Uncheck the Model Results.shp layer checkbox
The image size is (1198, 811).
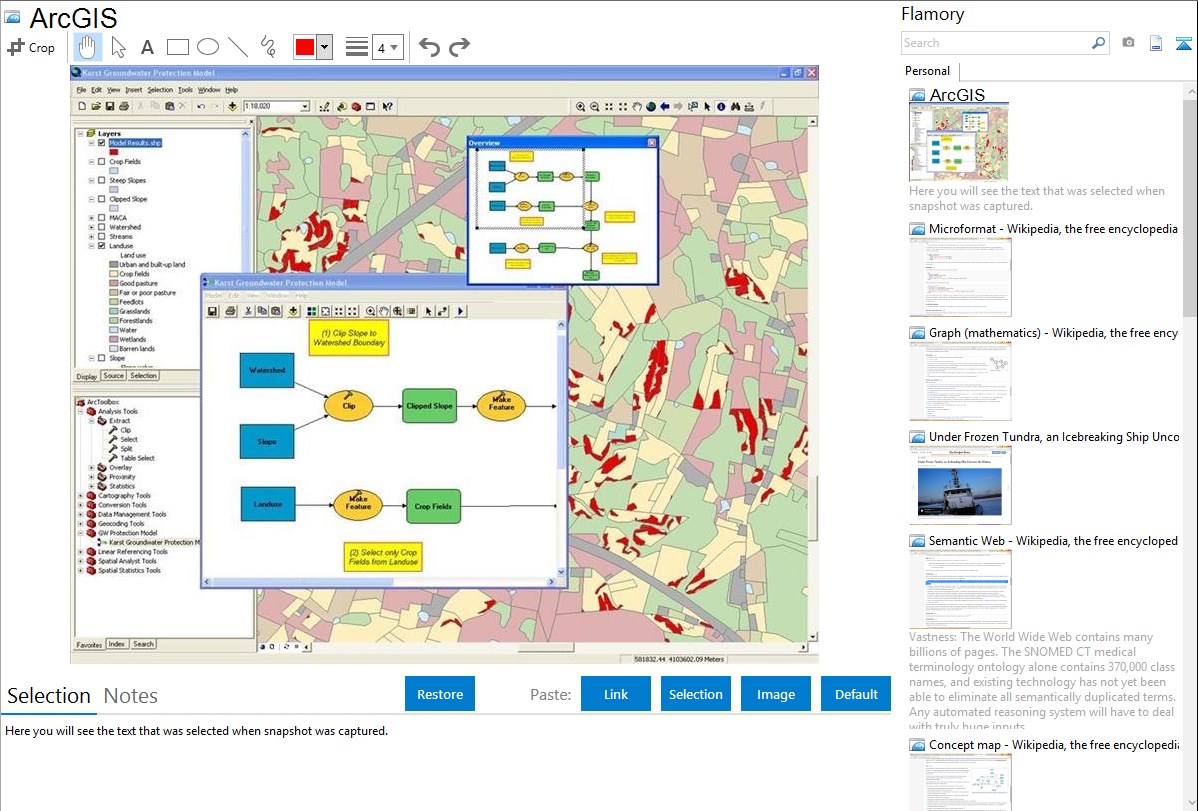pyautogui.click(x=102, y=143)
